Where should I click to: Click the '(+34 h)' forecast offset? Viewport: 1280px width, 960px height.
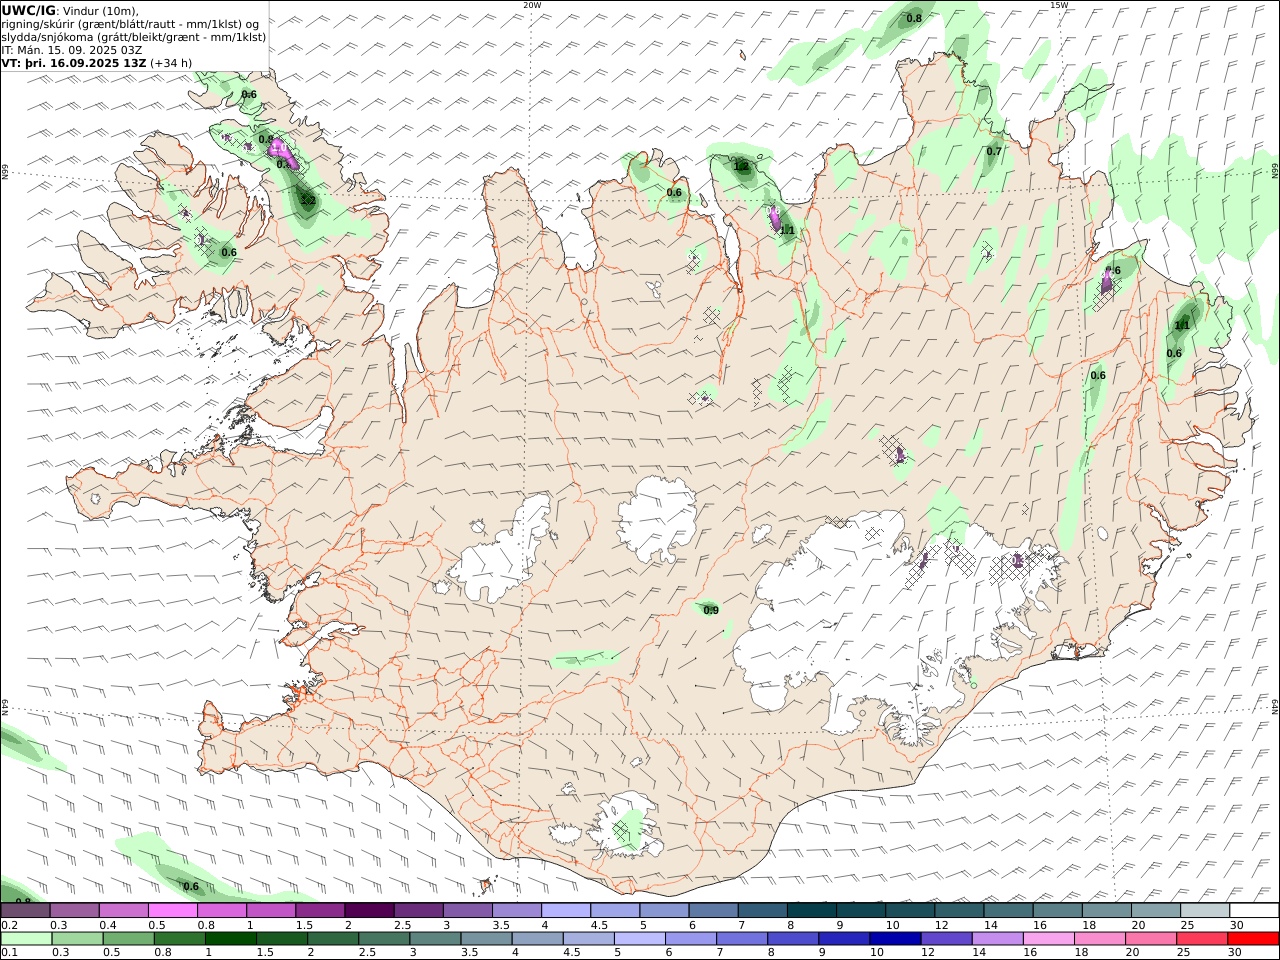(171, 63)
